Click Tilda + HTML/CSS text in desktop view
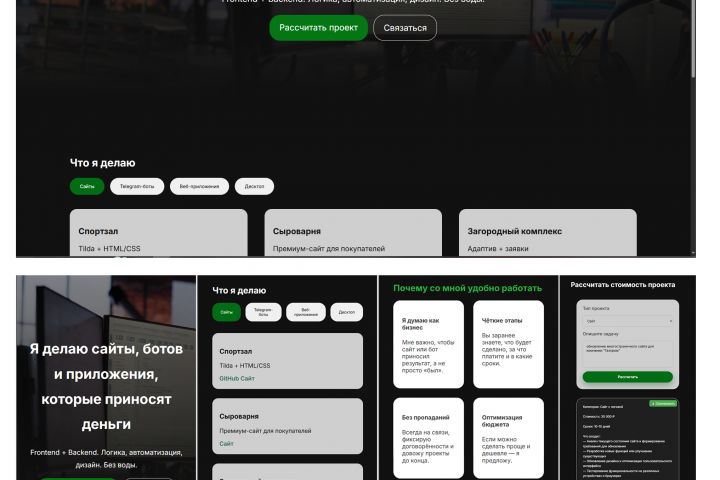This screenshot has height=480, width=720. (109, 248)
